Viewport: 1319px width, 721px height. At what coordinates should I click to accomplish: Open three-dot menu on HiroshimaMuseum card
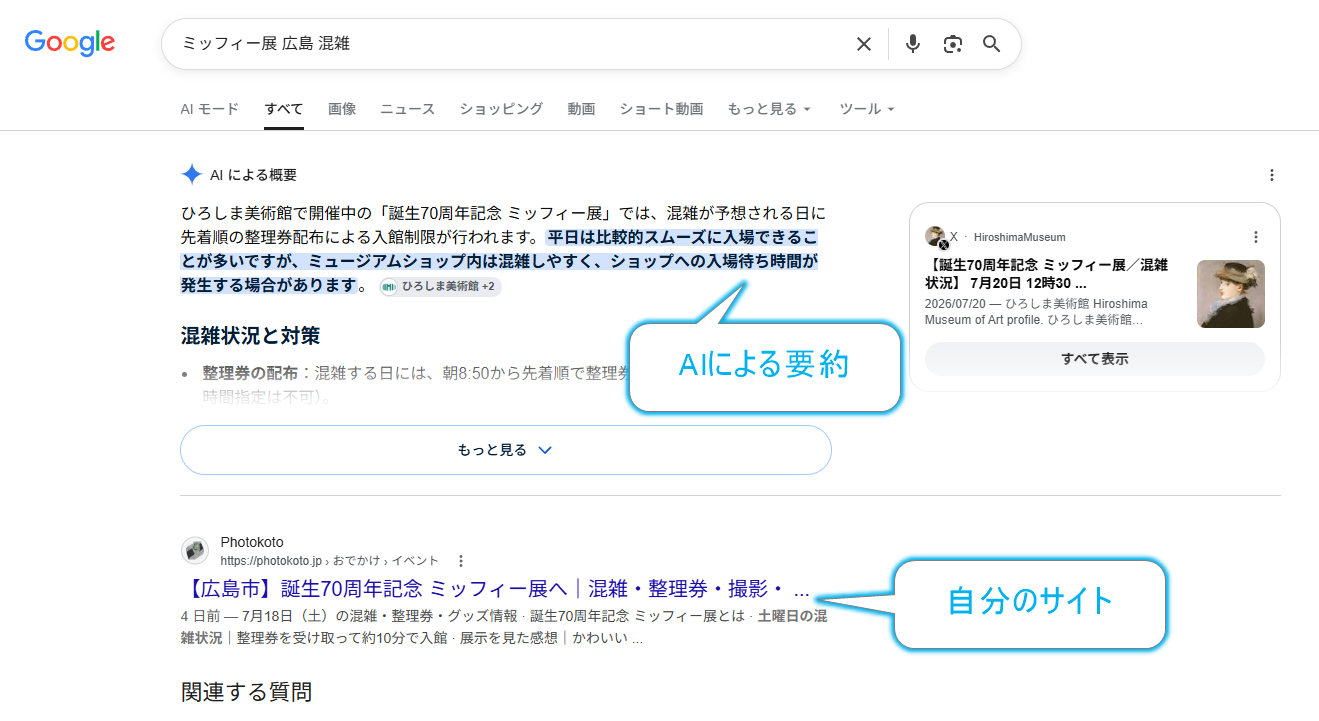click(x=1256, y=237)
